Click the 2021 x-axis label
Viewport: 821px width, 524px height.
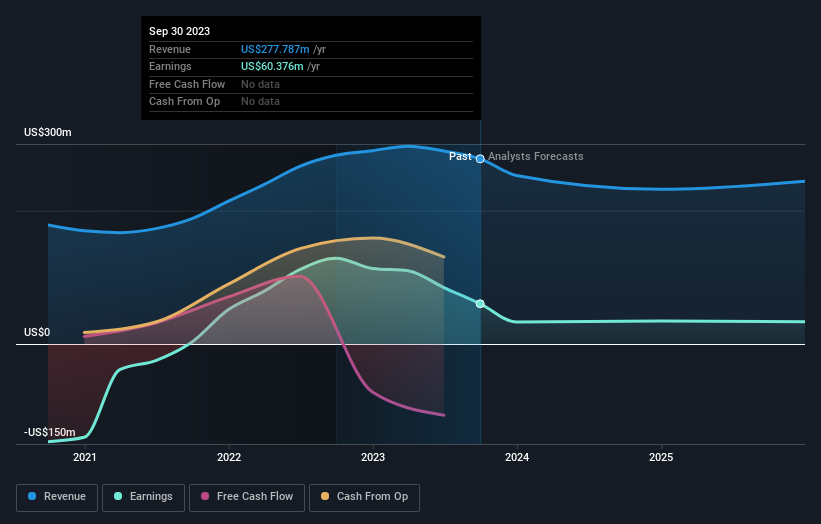[85, 458]
